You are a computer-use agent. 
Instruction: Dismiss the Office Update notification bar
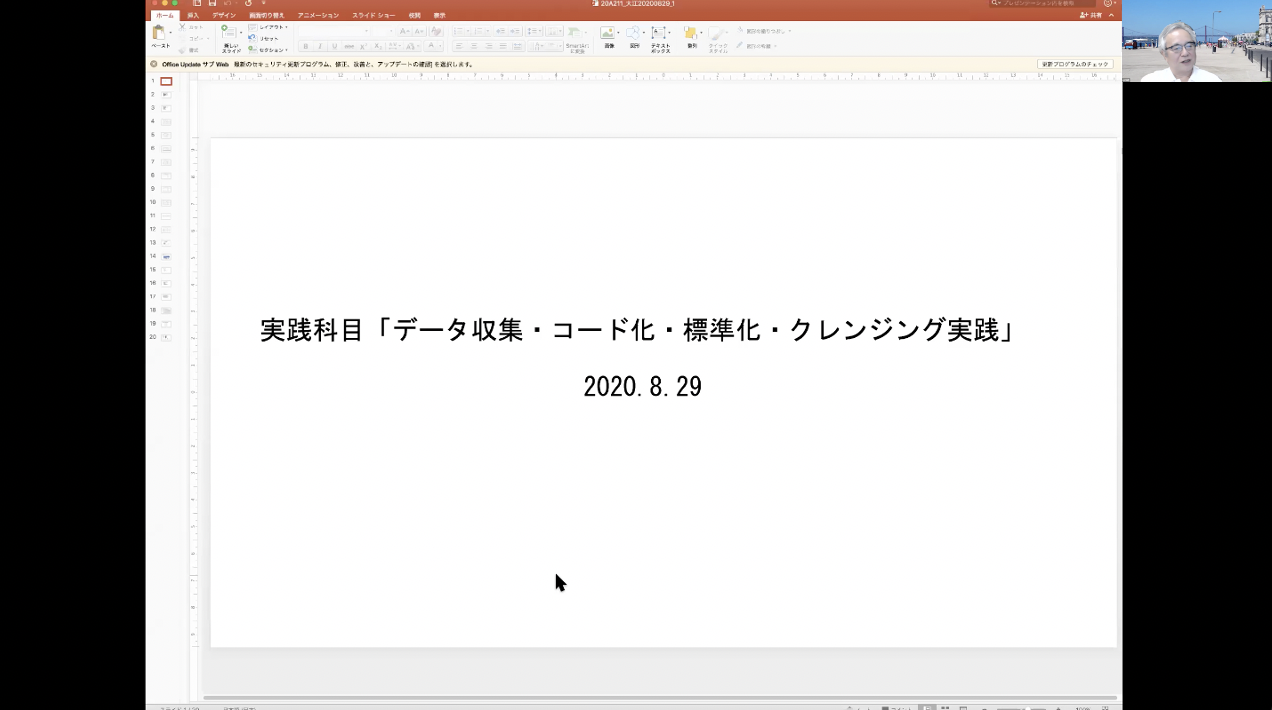pyautogui.click(x=154, y=64)
